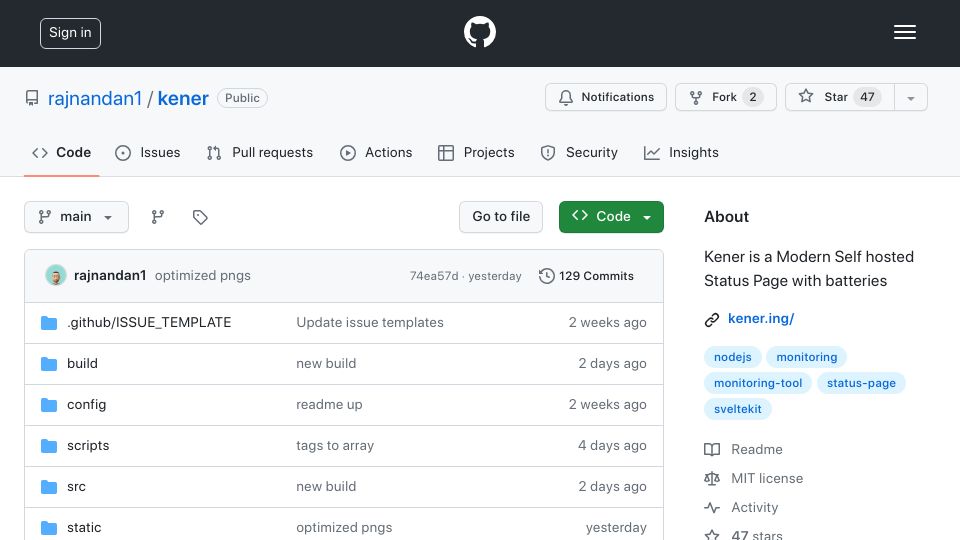Open the rajnandan1 owner link
Viewport: 960px width, 540px height.
95,98
